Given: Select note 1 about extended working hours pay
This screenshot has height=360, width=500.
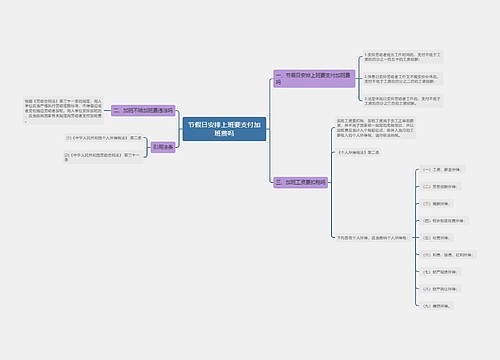Looking at the screenshot, I should [x=403, y=57].
